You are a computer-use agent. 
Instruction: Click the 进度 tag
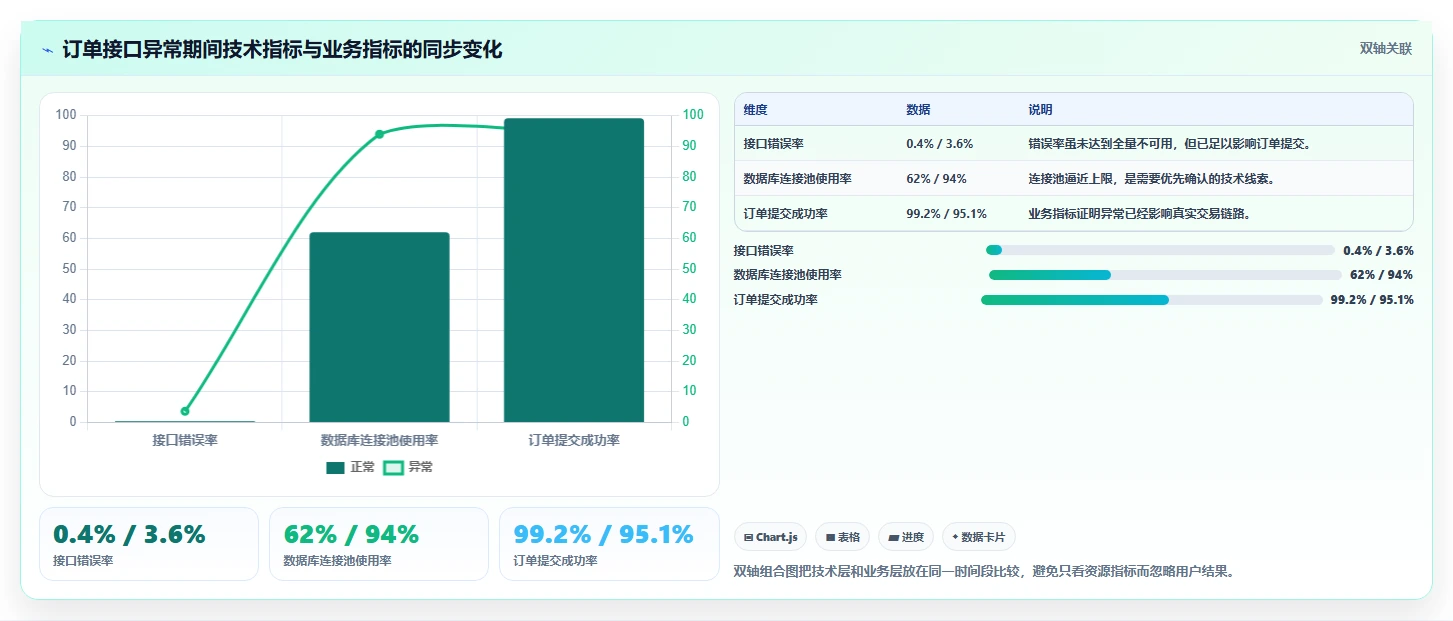(906, 537)
